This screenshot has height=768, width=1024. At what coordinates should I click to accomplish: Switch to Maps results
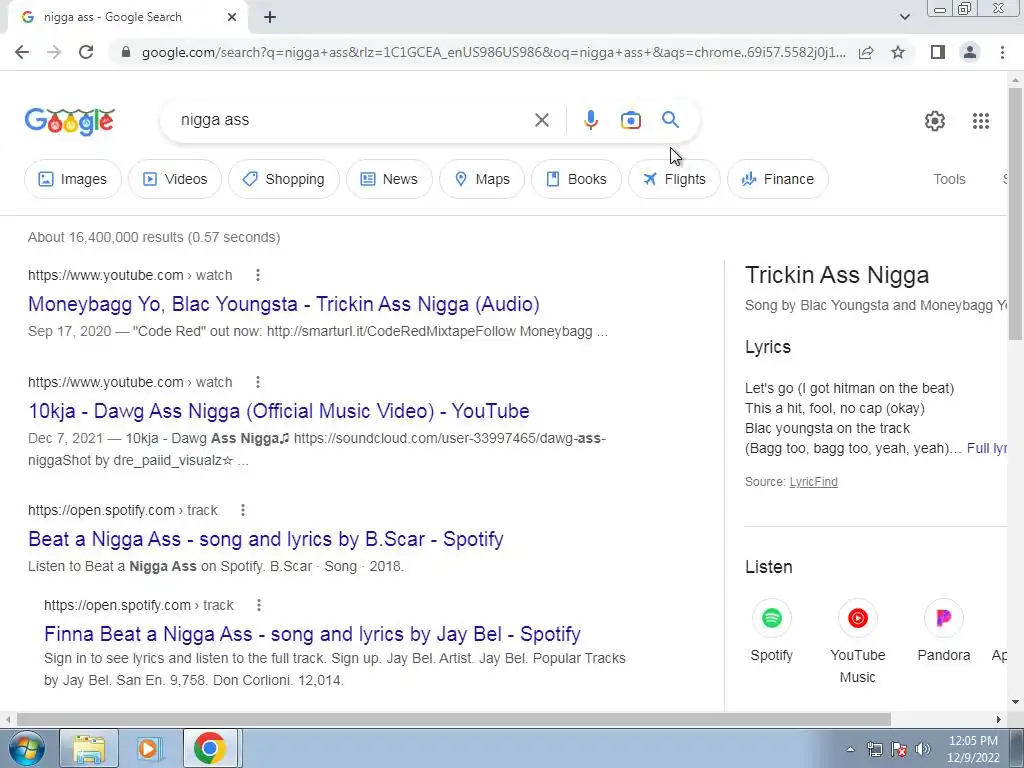(x=482, y=179)
